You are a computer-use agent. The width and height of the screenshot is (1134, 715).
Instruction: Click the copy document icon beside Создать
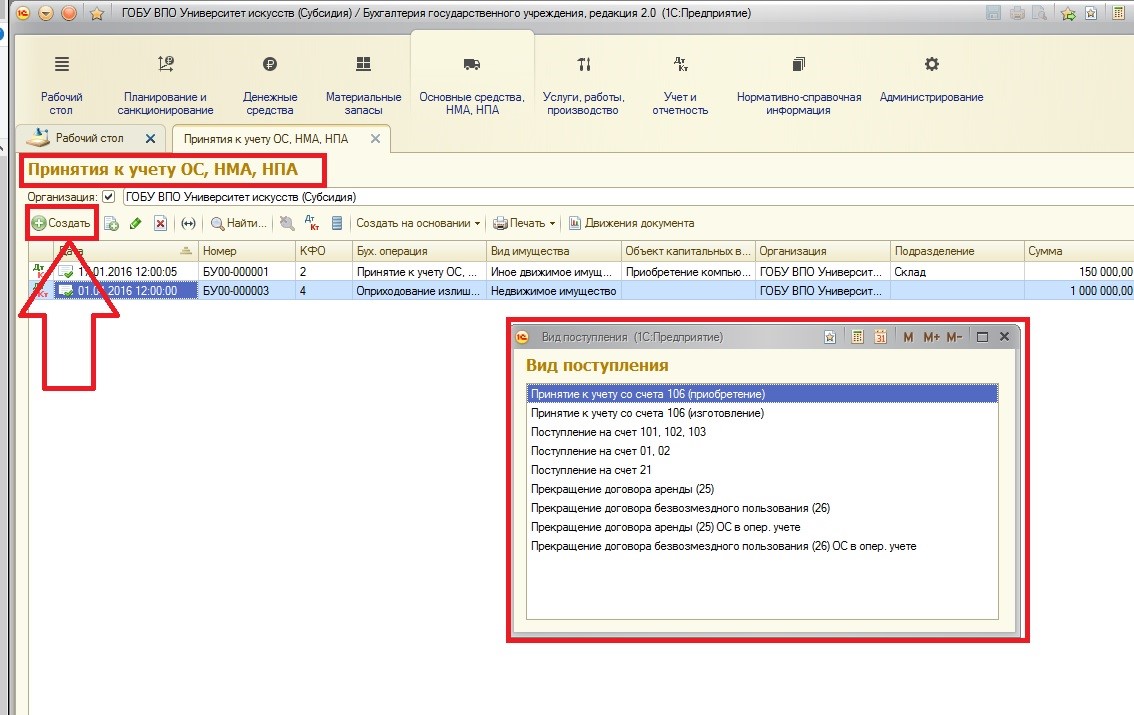click(111, 224)
